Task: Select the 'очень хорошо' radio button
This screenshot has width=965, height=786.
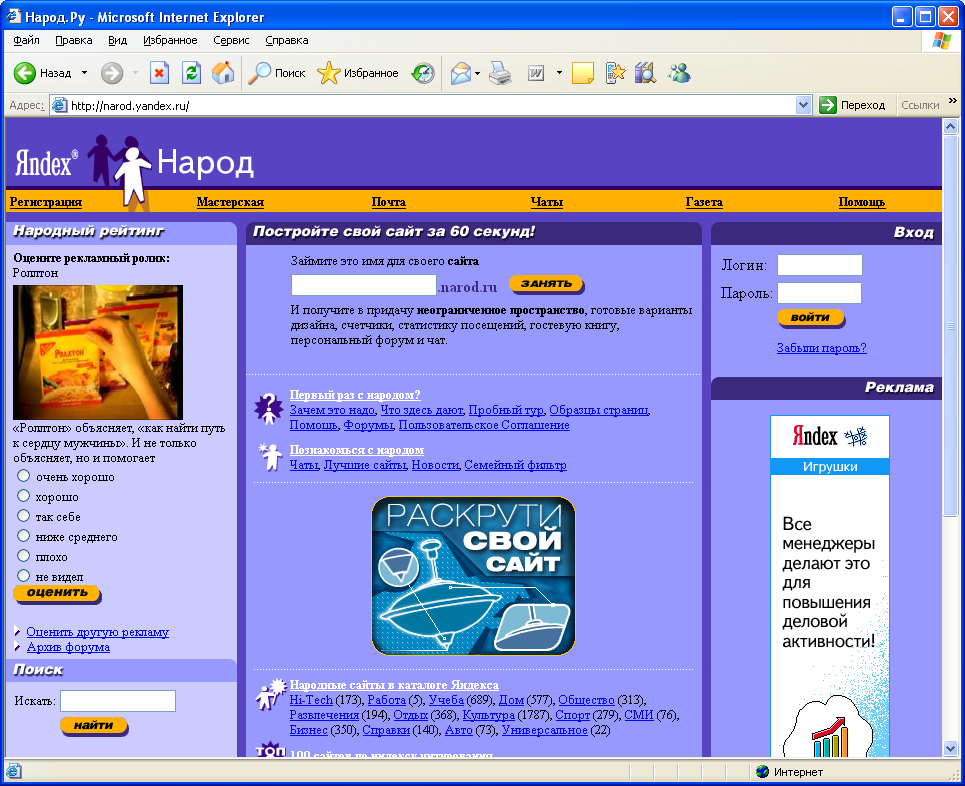Action: tap(23, 476)
